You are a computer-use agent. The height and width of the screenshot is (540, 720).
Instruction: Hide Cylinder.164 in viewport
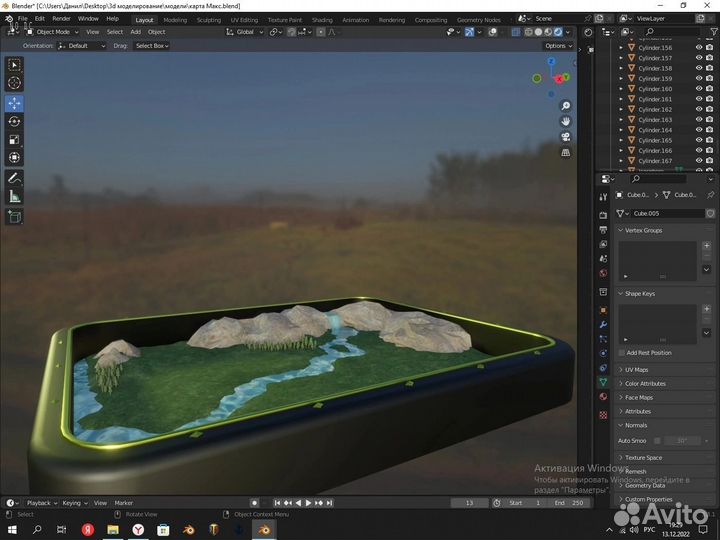coord(699,130)
